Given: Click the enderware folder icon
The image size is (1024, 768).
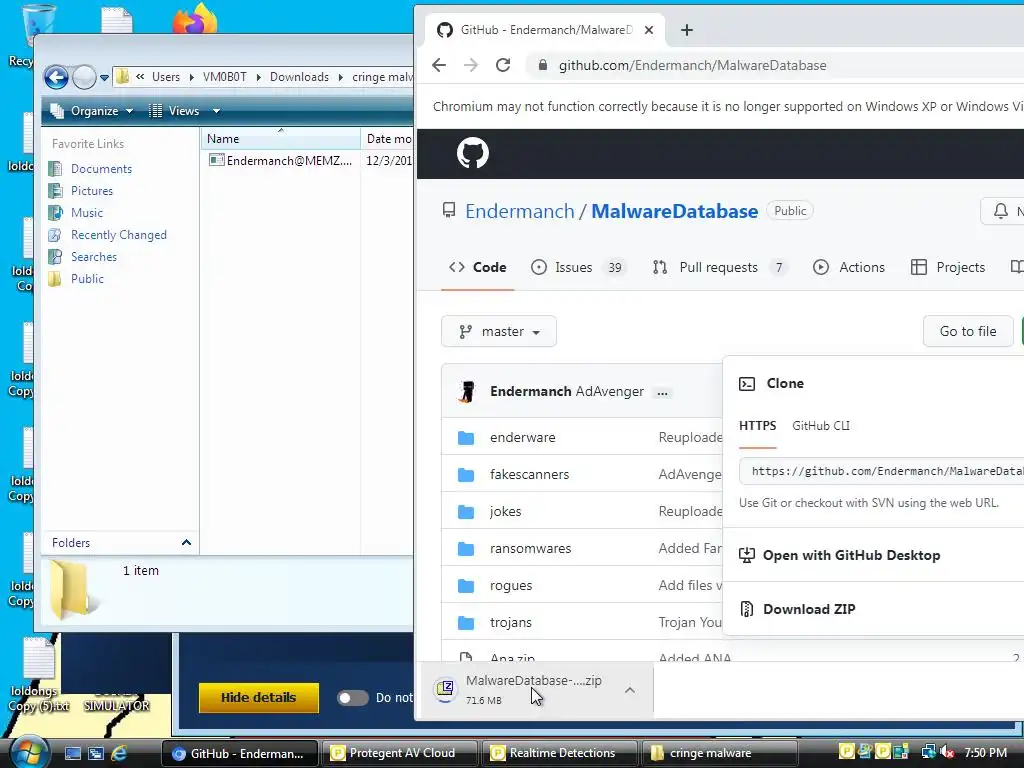Looking at the screenshot, I should point(466,438).
